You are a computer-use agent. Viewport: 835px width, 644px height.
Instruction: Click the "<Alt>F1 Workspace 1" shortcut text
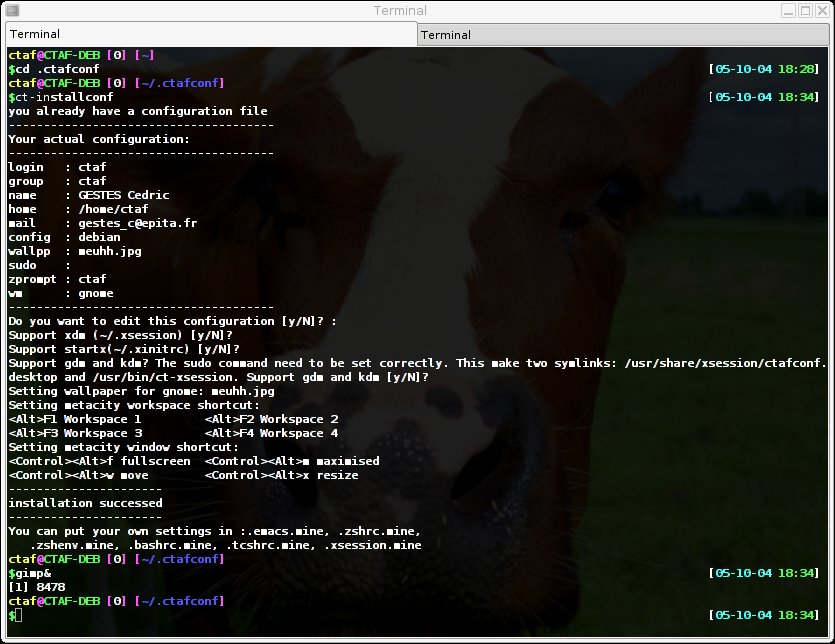75,419
